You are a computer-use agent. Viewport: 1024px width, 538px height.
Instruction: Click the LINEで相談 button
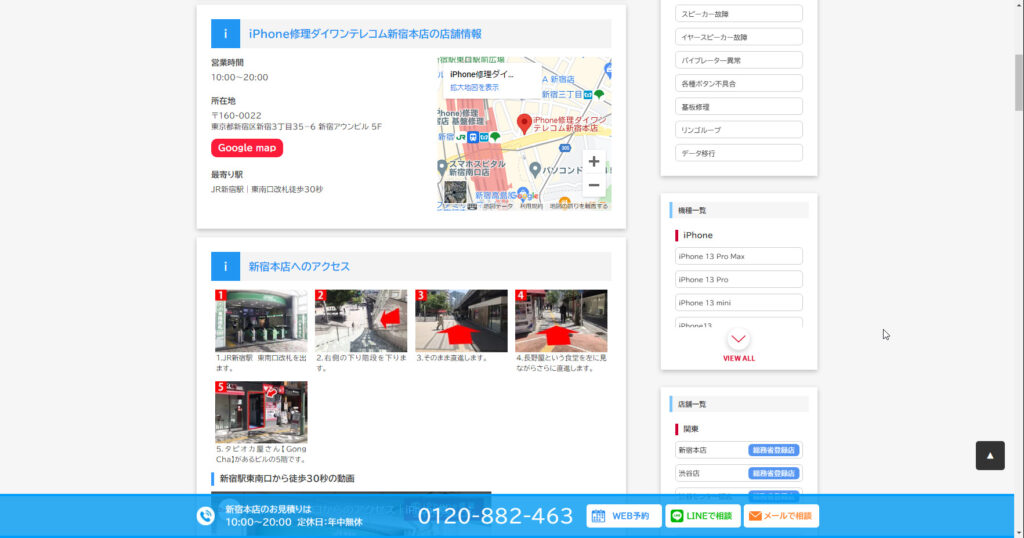coord(703,516)
